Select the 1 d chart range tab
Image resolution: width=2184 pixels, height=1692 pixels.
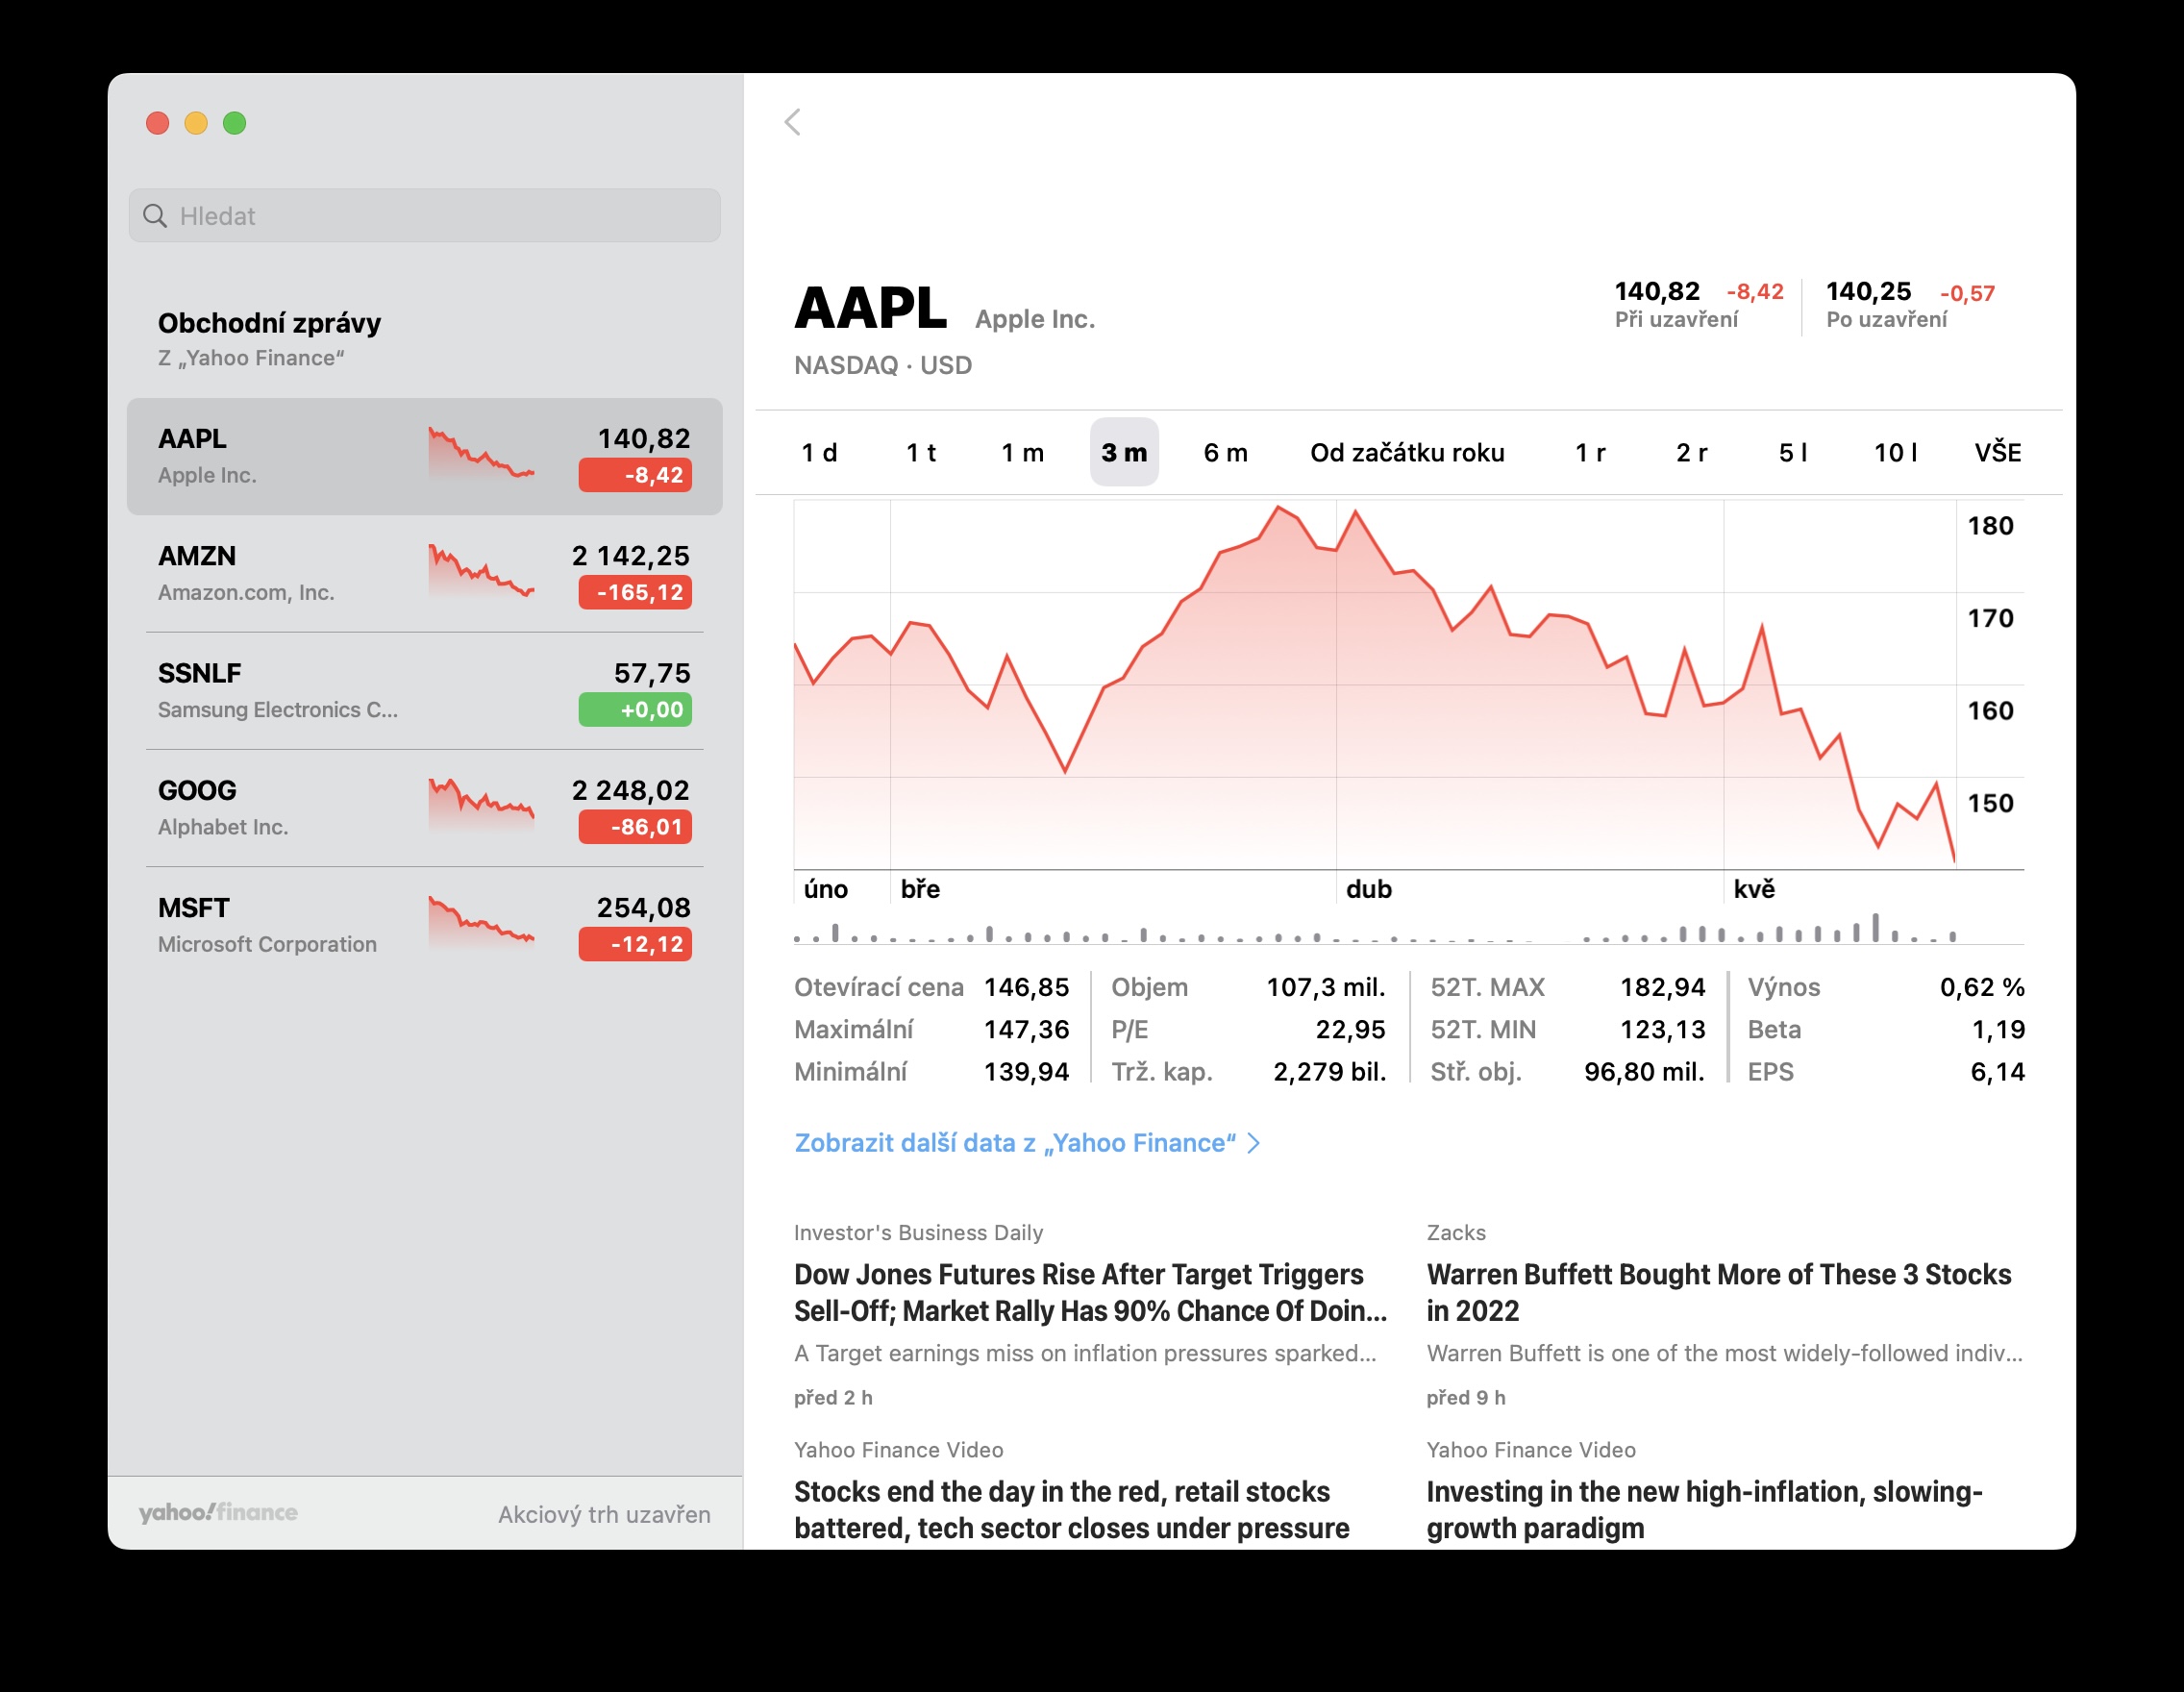819,453
